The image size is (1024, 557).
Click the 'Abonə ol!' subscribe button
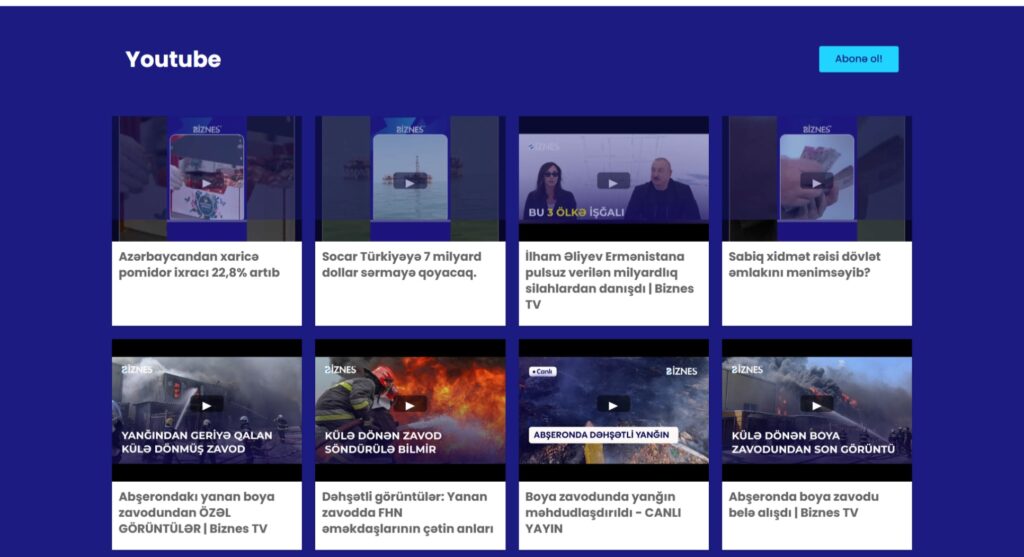(x=858, y=59)
